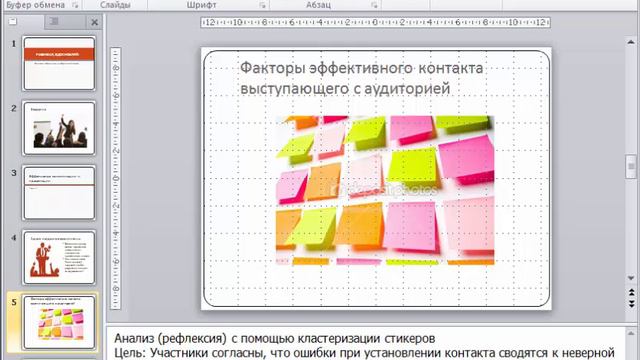Click the notes line starting with 'Цель: Участники'
The image size is (640, 360).
(x=364, y=353)
